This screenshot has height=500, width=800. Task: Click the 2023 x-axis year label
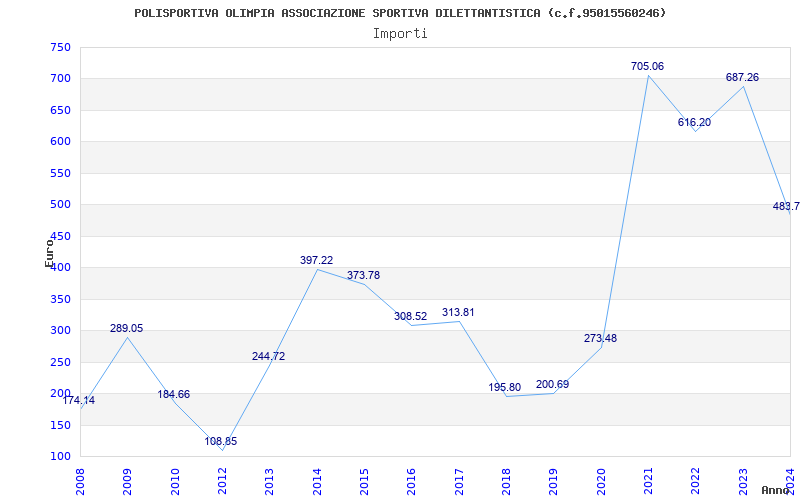point(743,482)
